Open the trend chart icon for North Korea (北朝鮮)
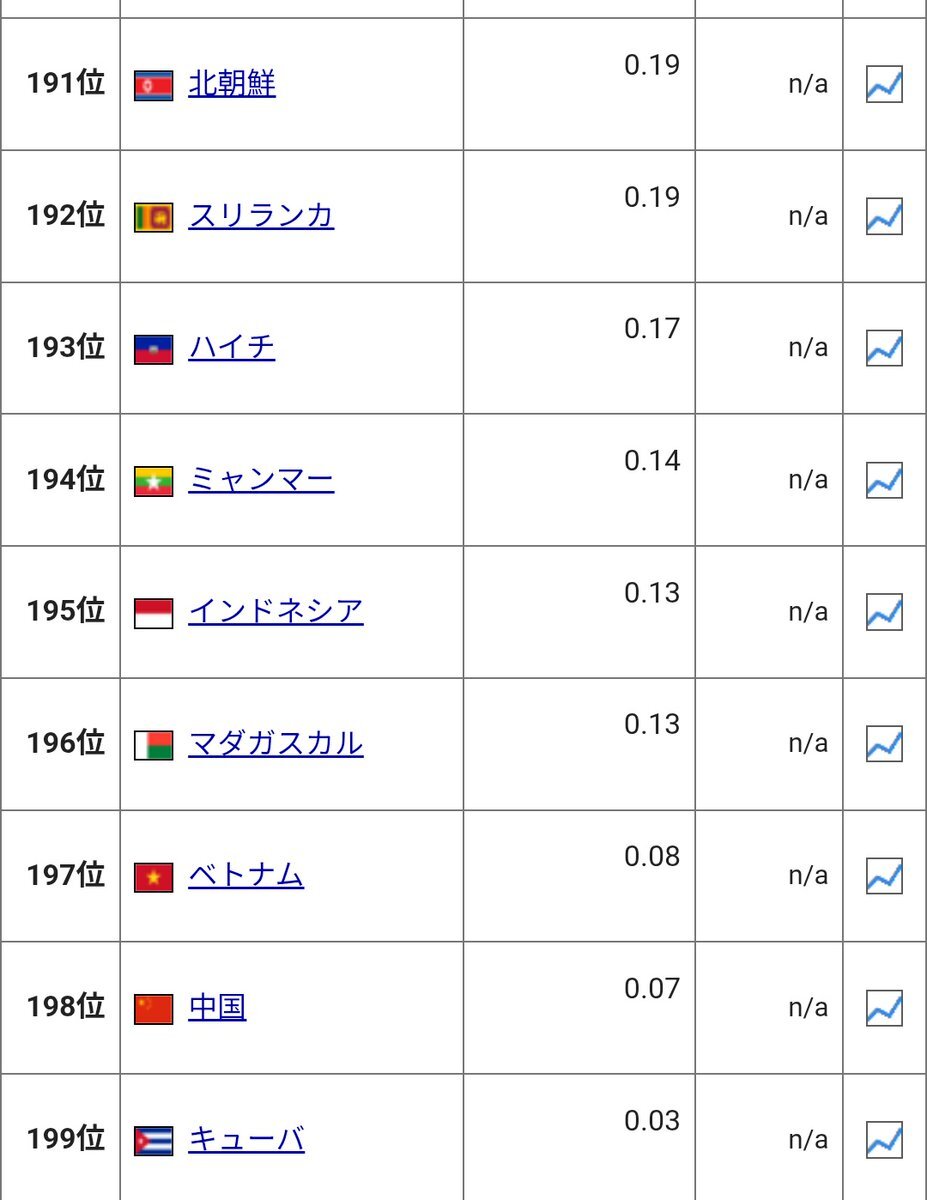 884,84
